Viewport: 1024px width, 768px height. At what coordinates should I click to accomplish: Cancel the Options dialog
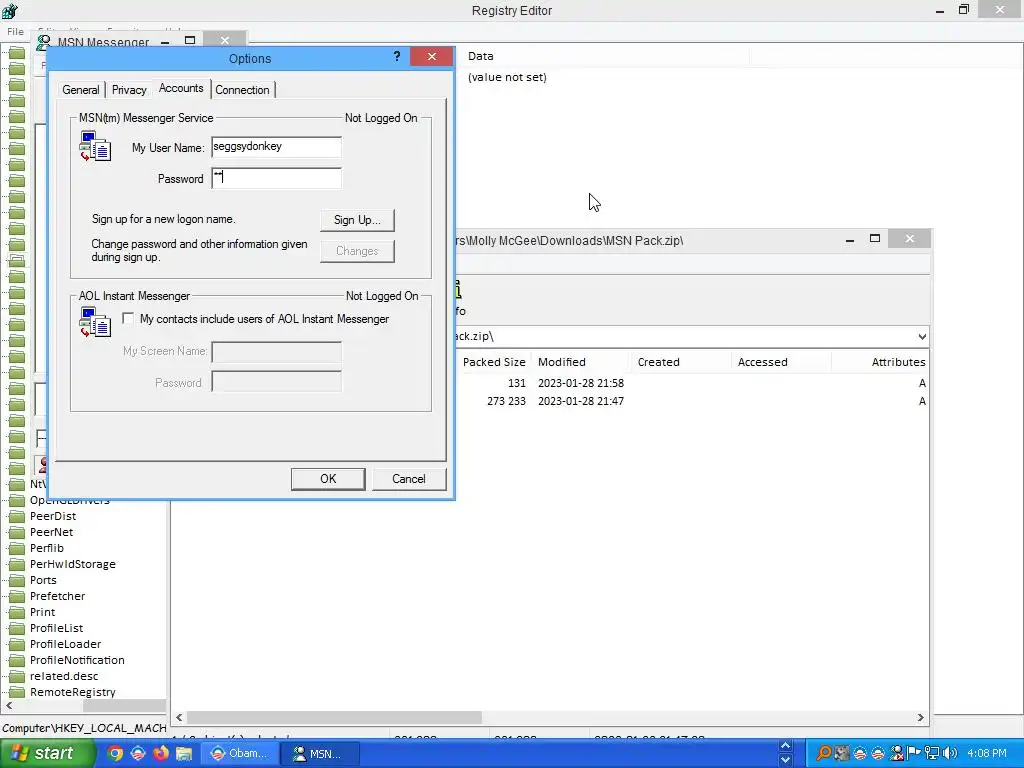tap(409, 479)
